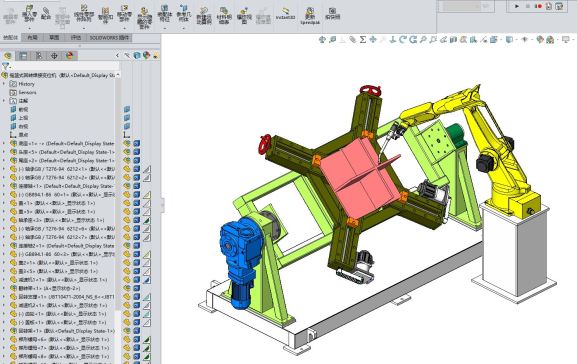Image resolution: width=577 pixels, height=364 pixels.
Task: Switch to the 装配体 ribbon tab
Action: tap(11, 38)
